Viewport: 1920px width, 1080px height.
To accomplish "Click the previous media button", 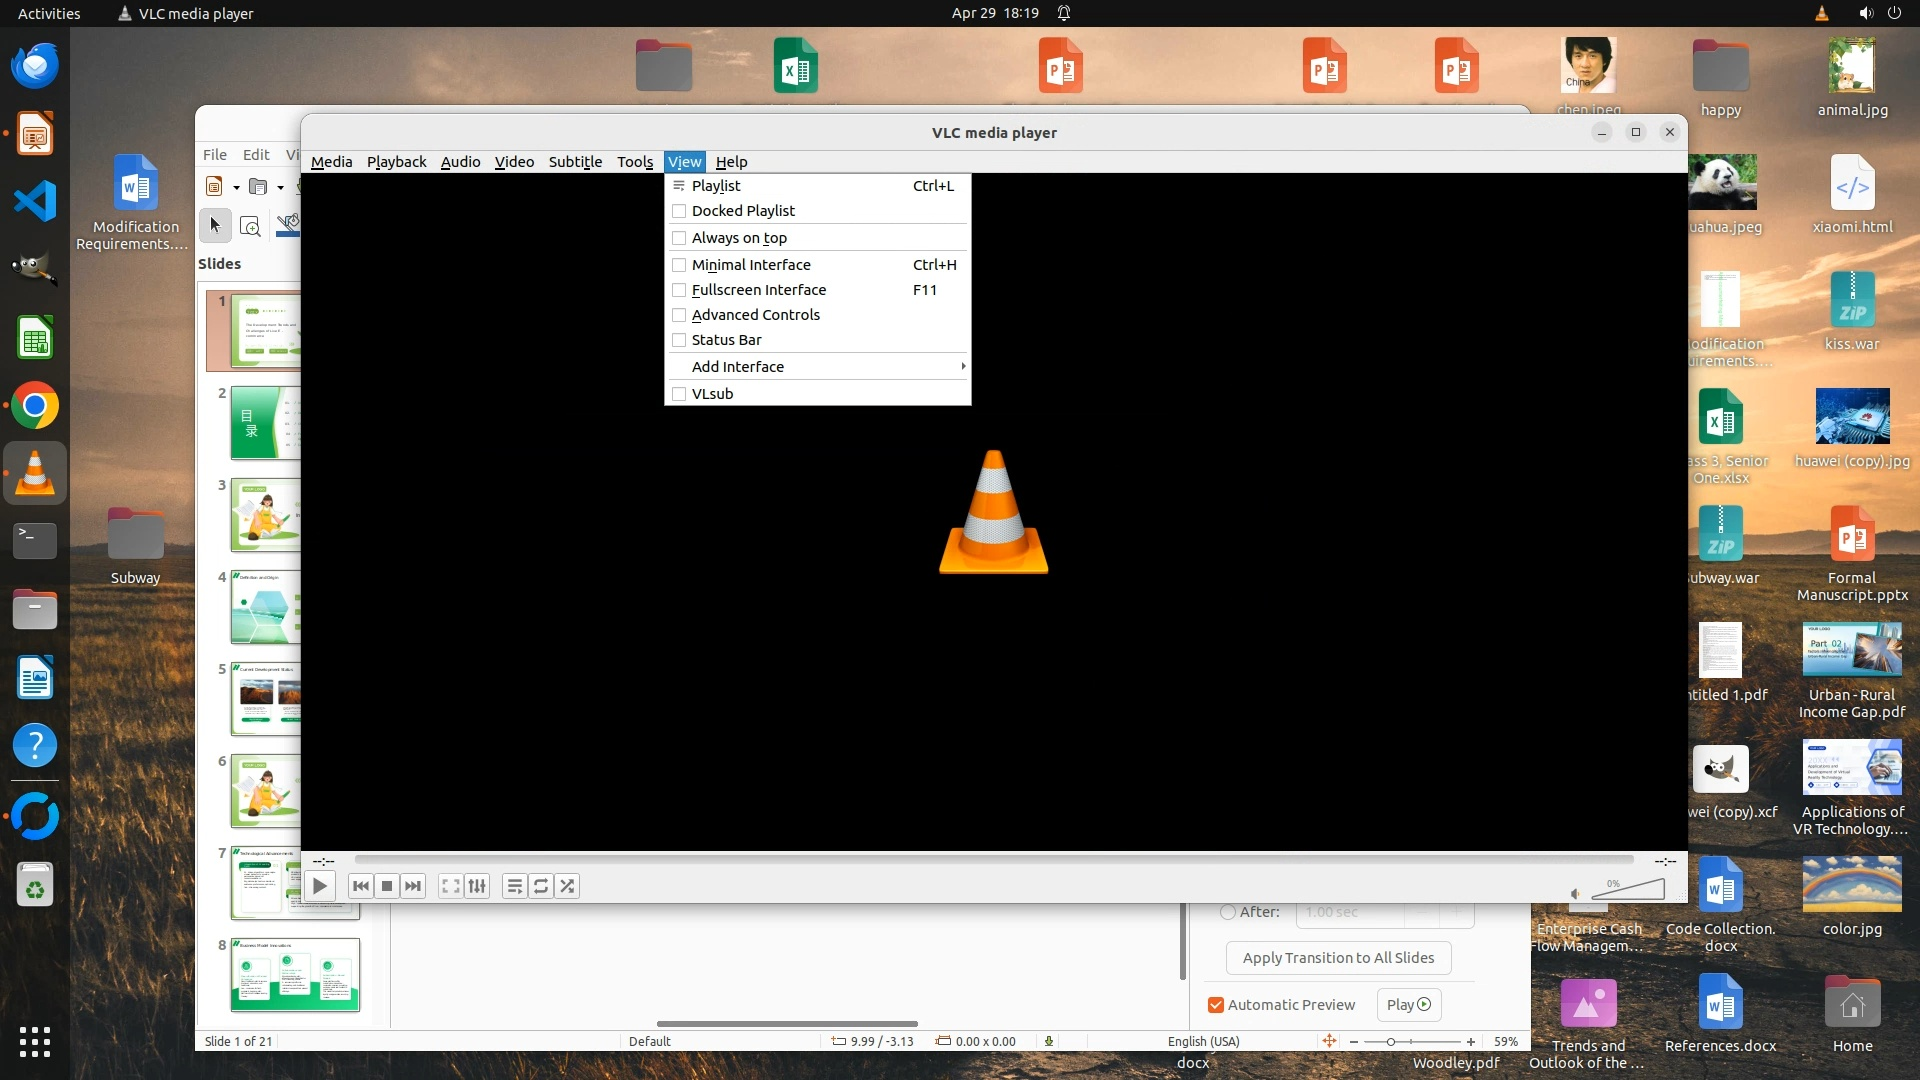I will coord(361,886).
